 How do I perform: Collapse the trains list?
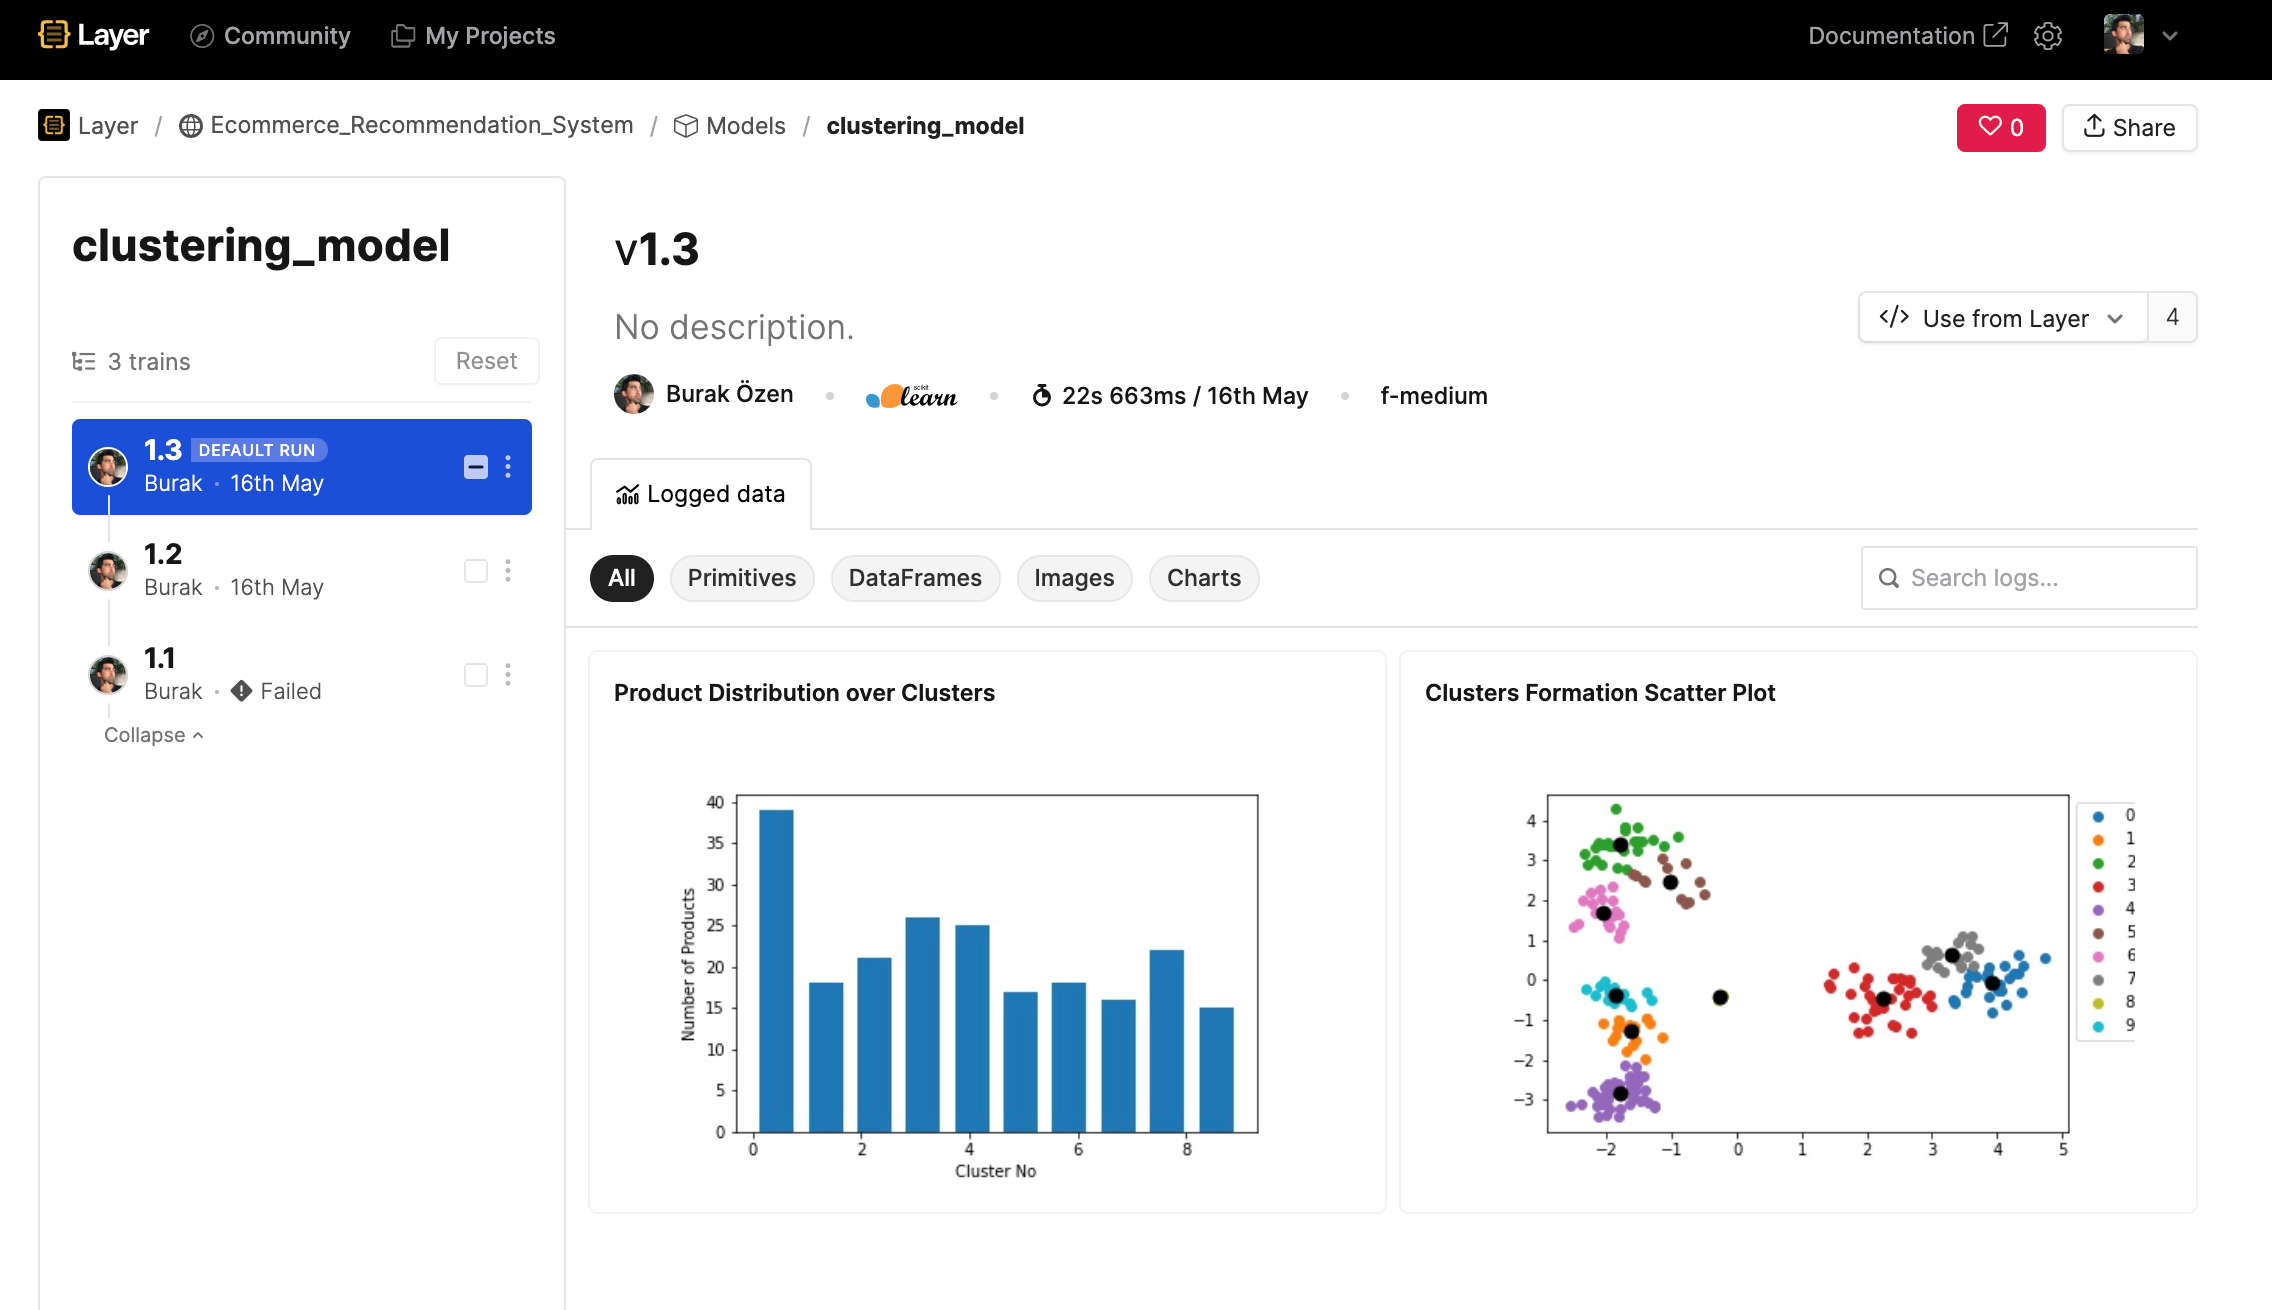tap(153, 735)
